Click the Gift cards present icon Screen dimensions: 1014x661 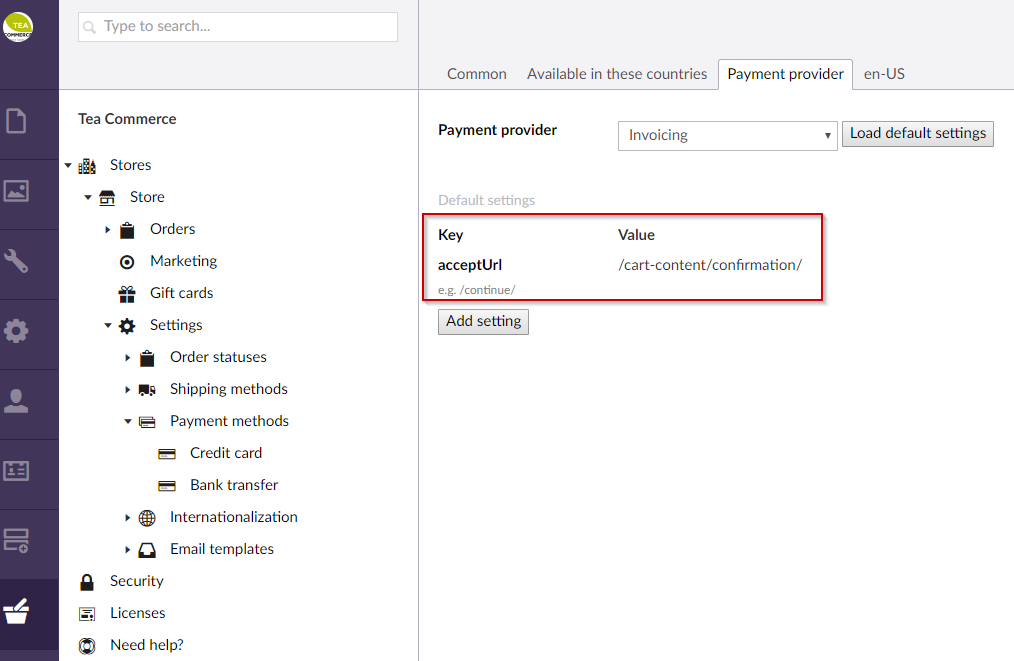pos(127,294)
